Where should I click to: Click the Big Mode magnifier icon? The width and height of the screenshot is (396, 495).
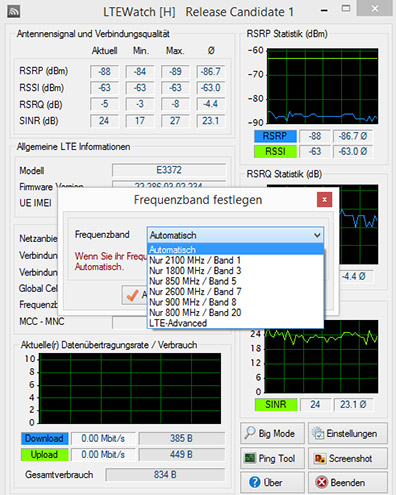[x=250, y=433]
